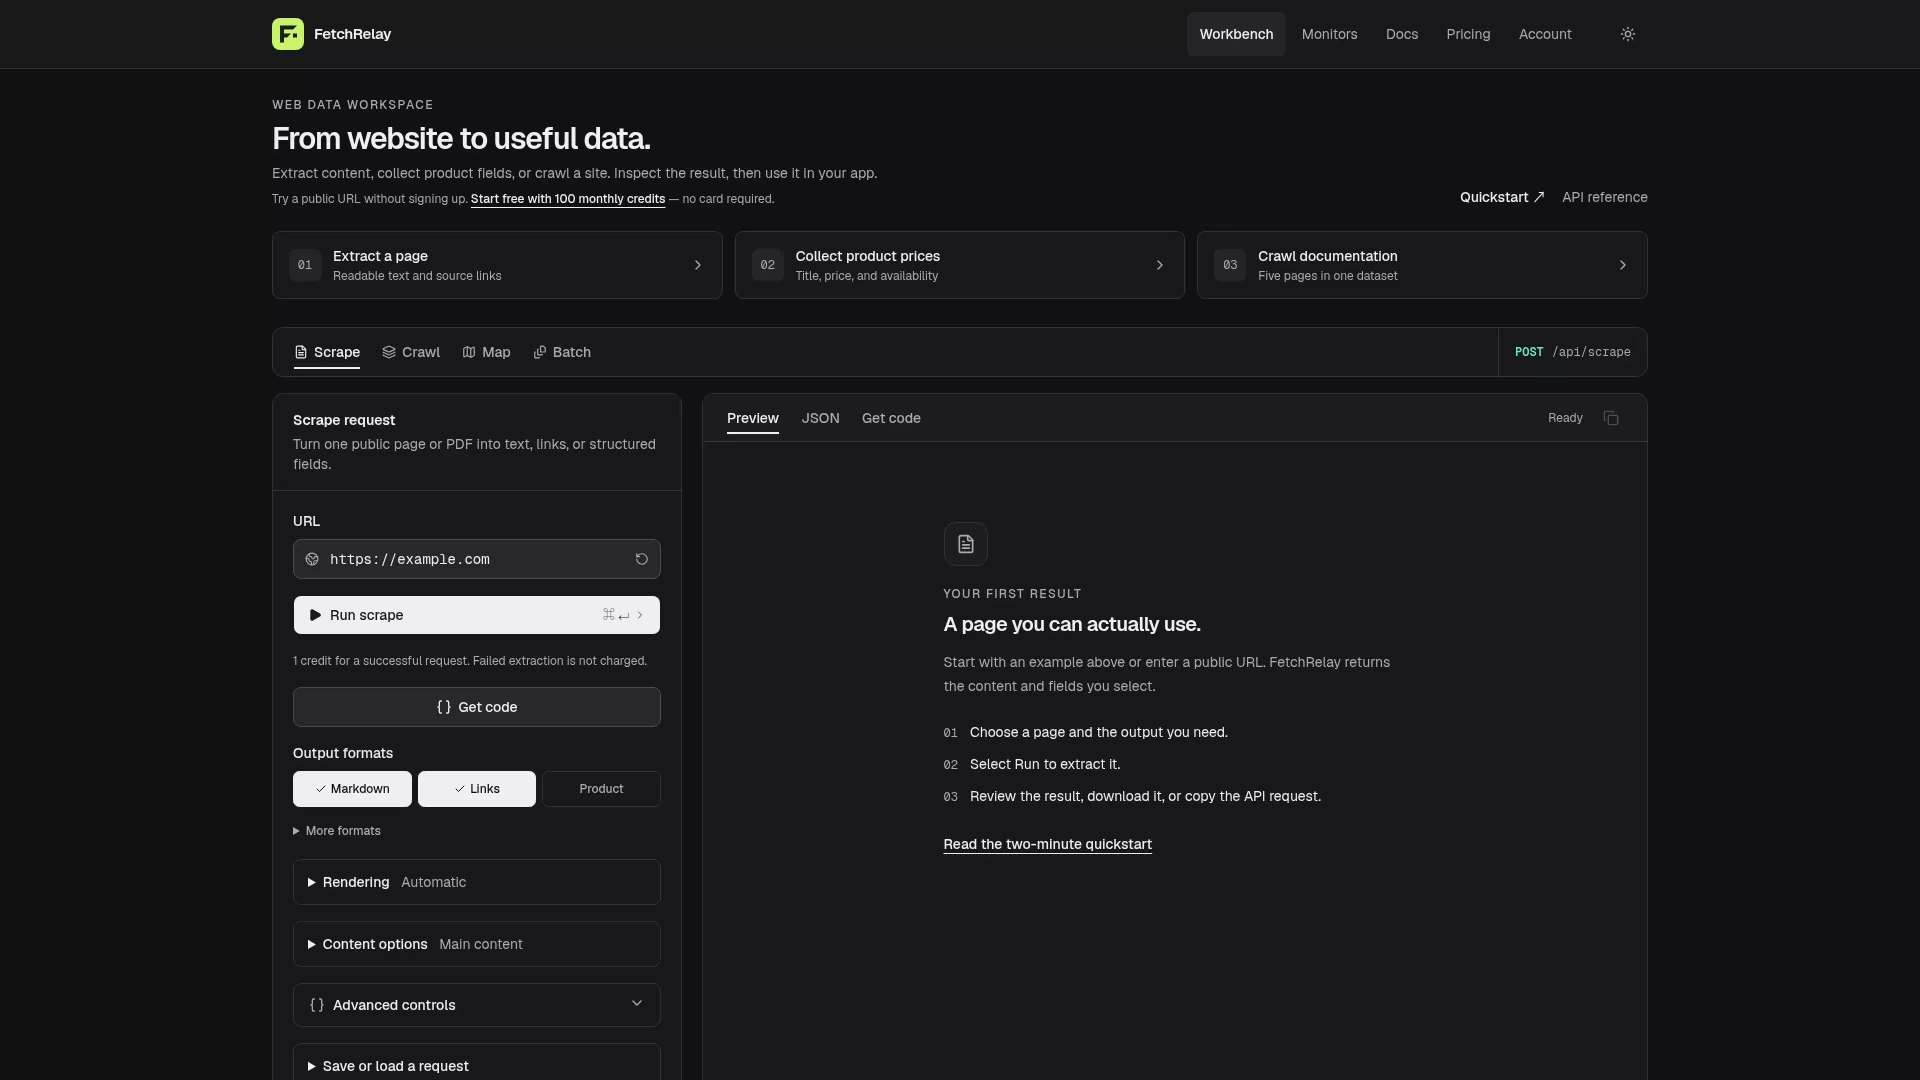1920x1080 pixels.
Task: Click the arrow on Collect product prices card
Action: point(1160,265)
